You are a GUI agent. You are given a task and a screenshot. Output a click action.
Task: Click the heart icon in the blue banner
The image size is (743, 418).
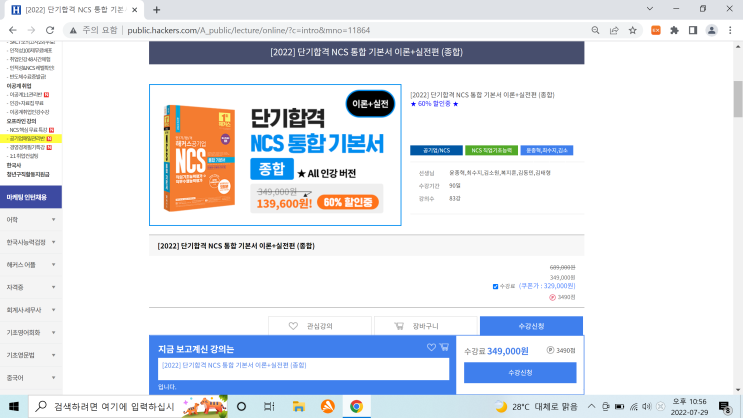point(431,347)
